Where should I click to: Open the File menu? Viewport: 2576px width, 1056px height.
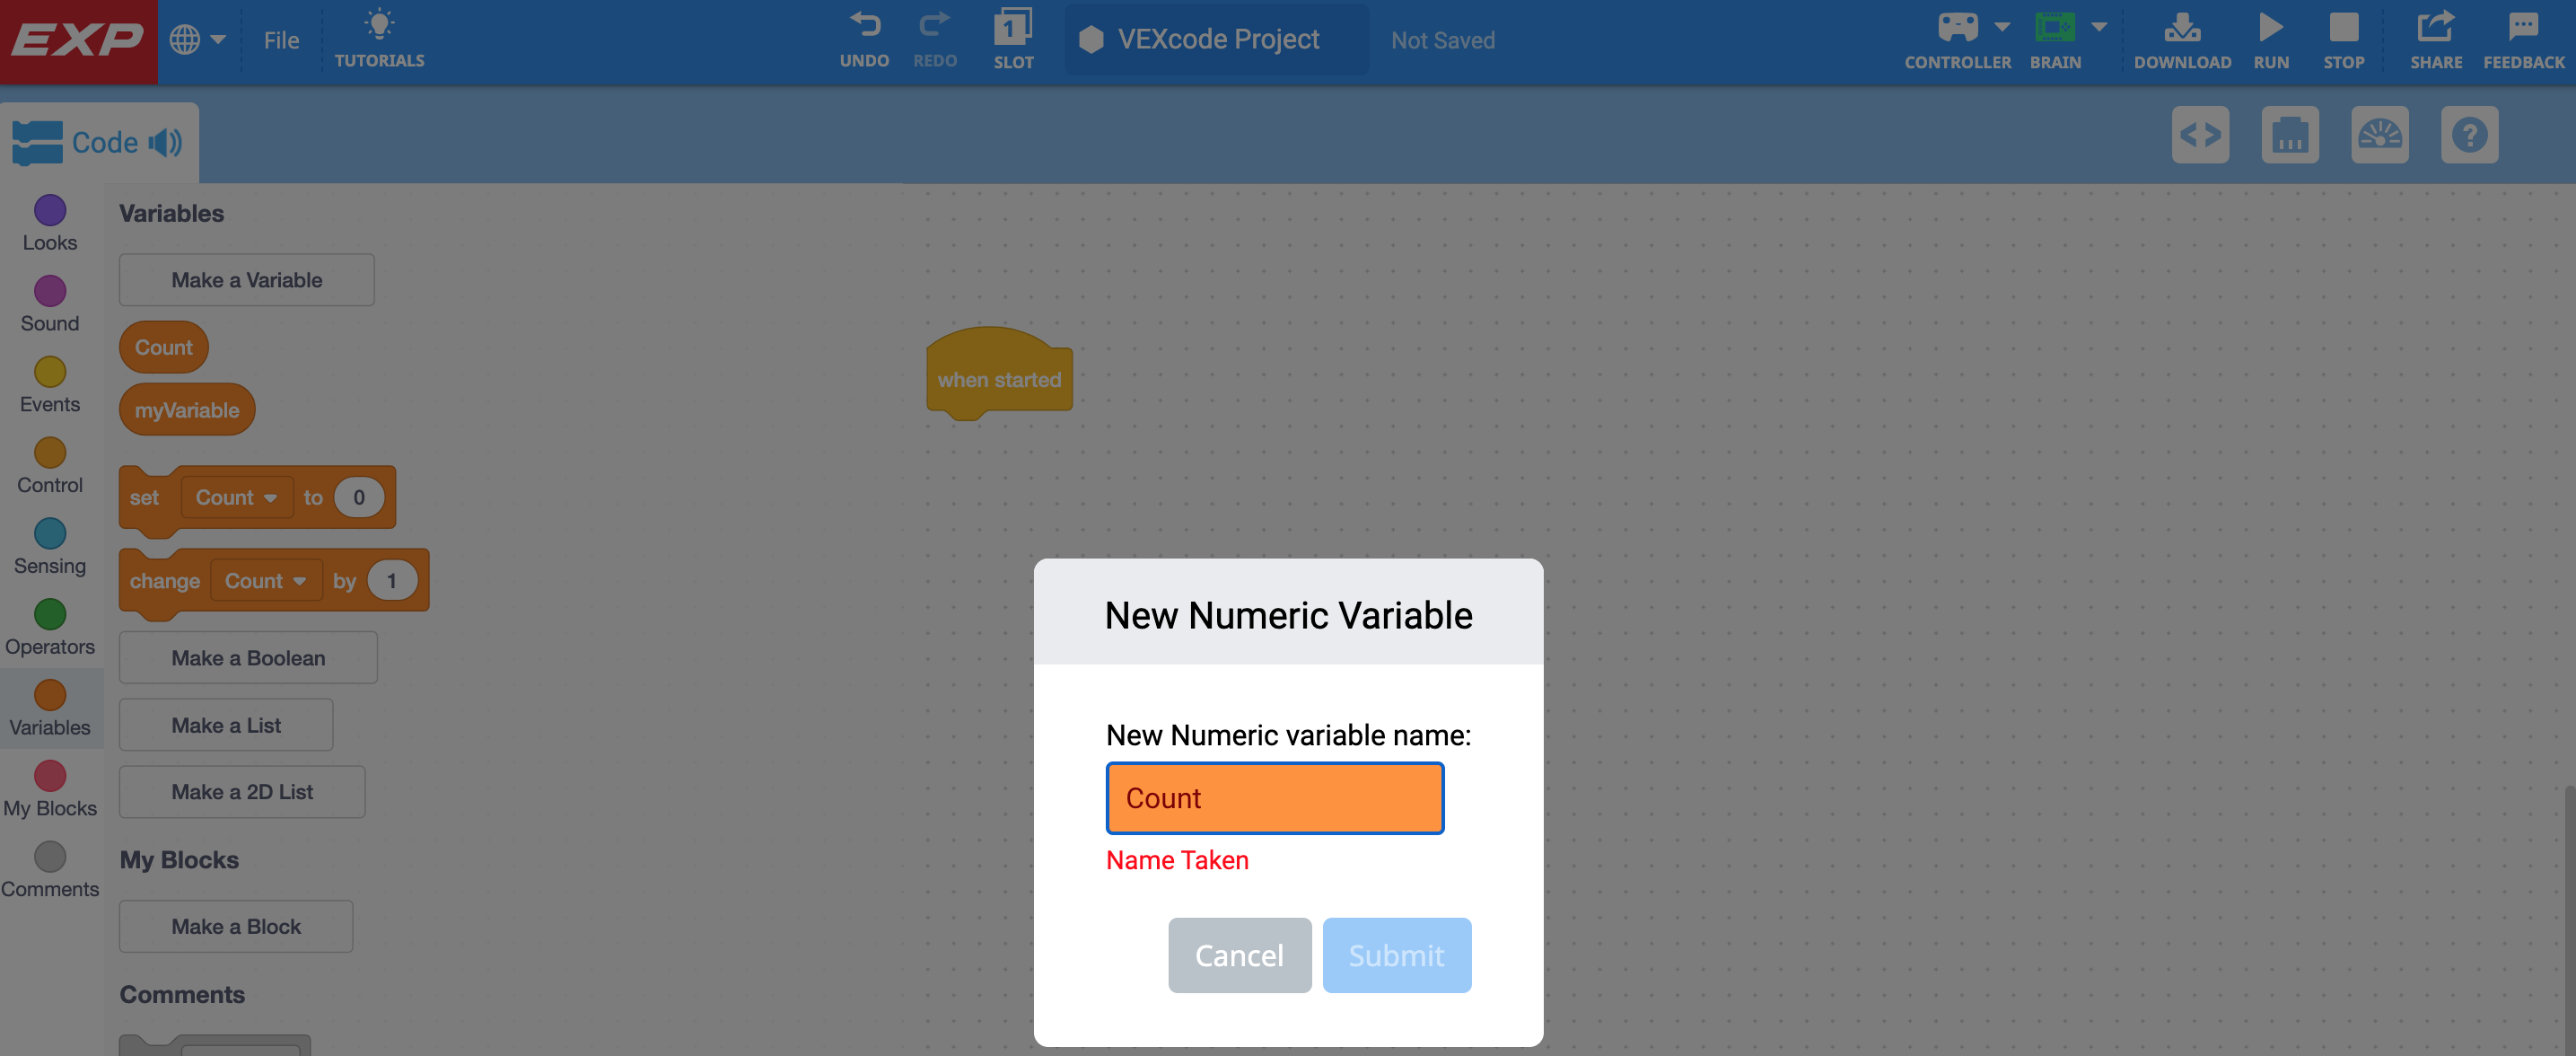coord(281,40)
